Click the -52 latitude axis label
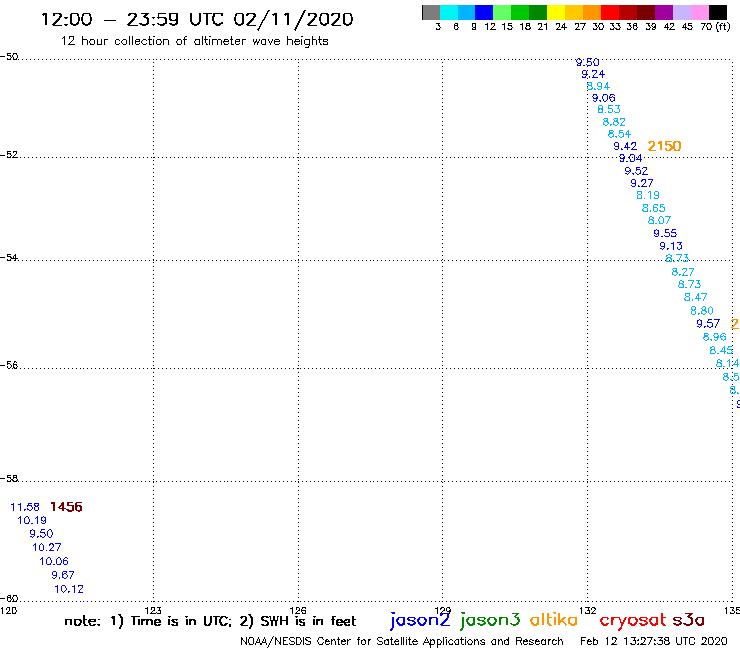The width and height of the screenshot is (740, 650). [x=9, y=154]
